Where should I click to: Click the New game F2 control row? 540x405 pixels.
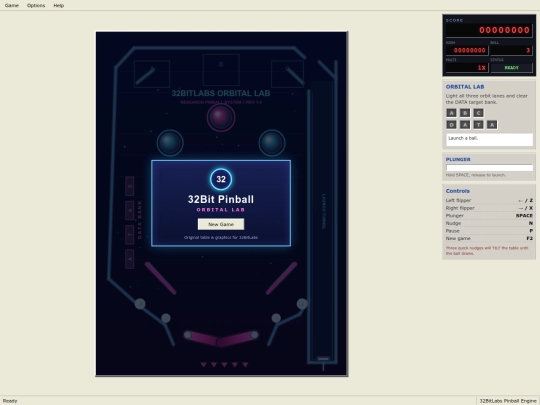coord(489,238)
